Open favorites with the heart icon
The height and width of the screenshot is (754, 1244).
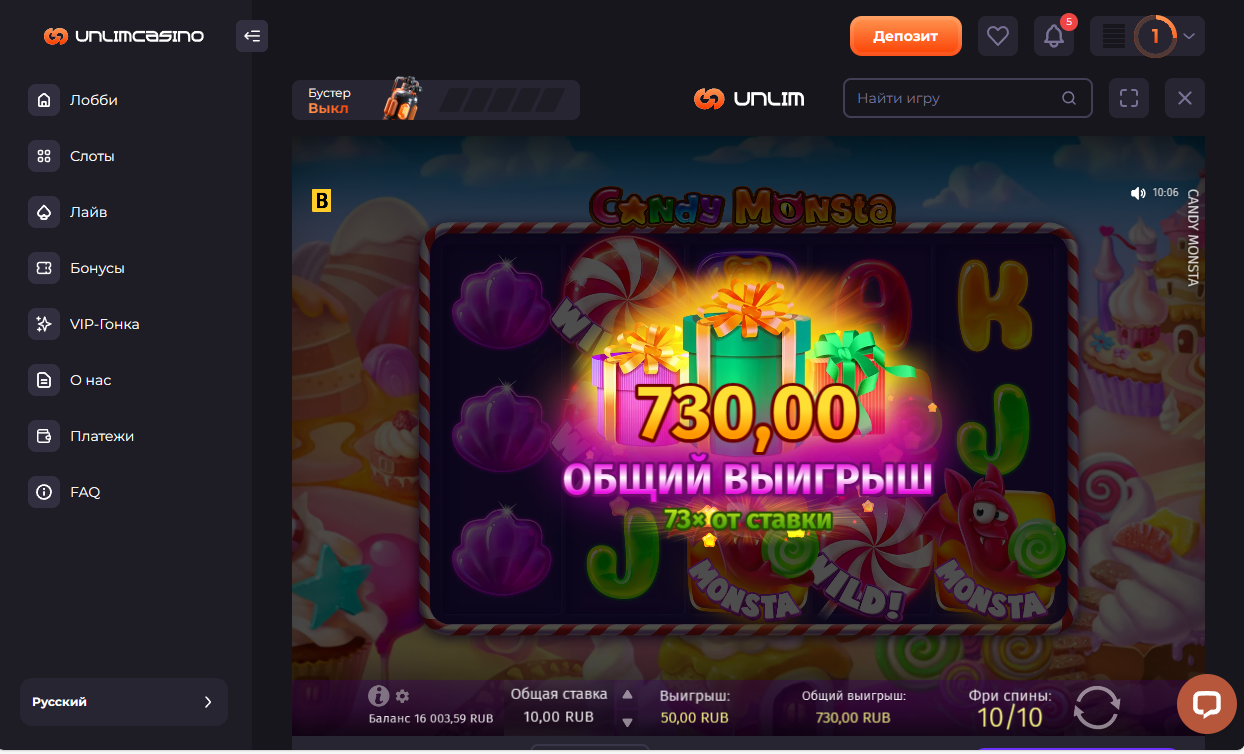(997, 36)
